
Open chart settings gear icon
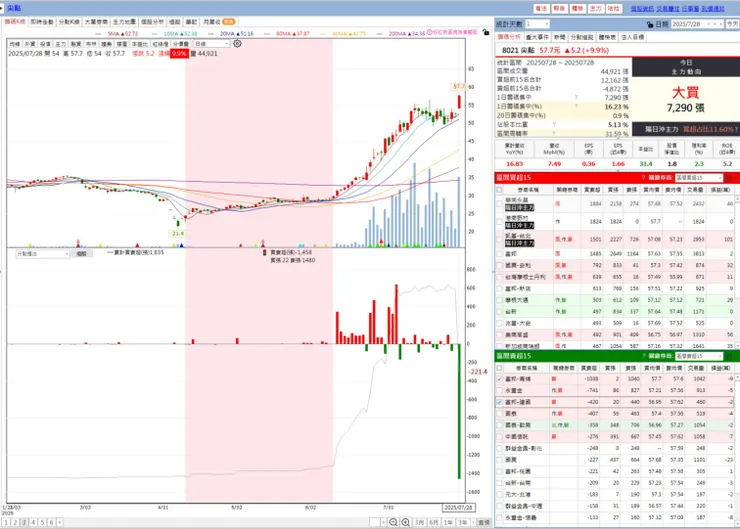pyautogui.click(x=237, y=43)
